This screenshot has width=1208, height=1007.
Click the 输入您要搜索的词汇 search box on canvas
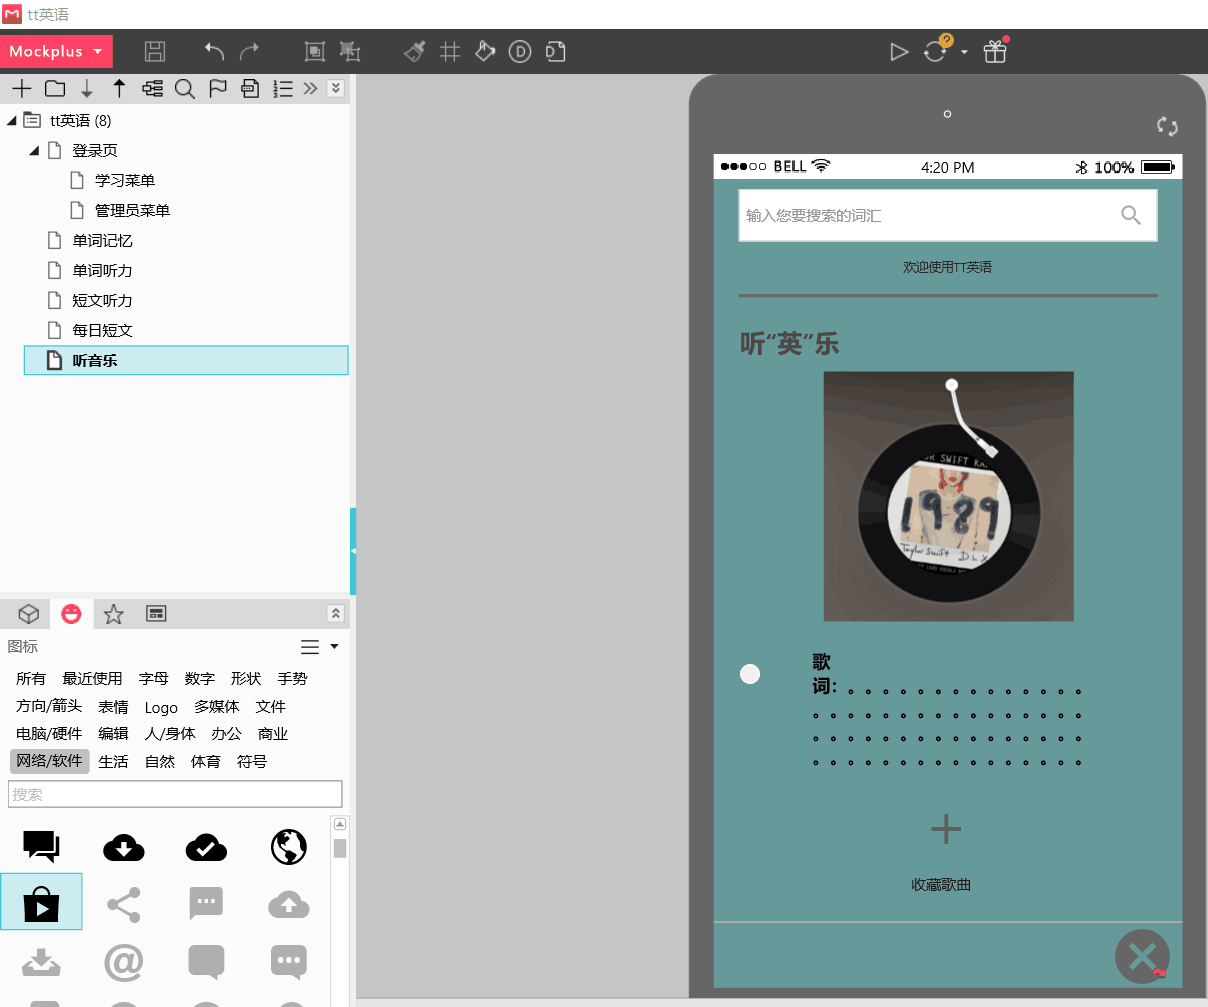tap(948, 215)
